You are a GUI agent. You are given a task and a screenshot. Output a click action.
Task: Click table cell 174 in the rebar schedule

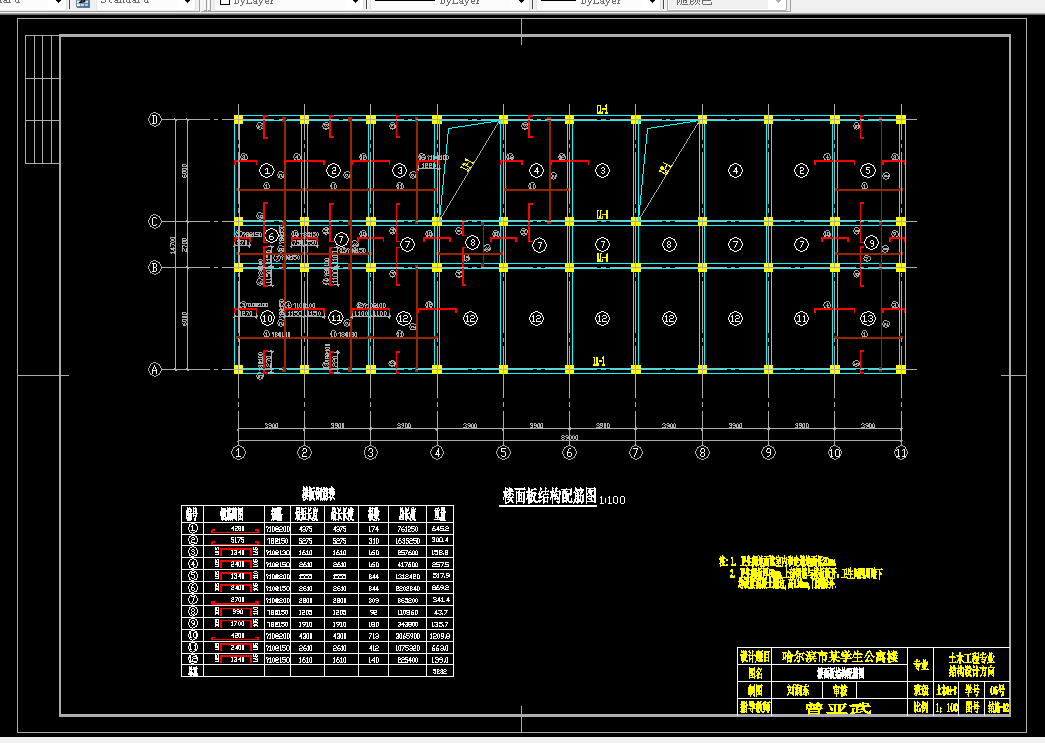[373, 528]
